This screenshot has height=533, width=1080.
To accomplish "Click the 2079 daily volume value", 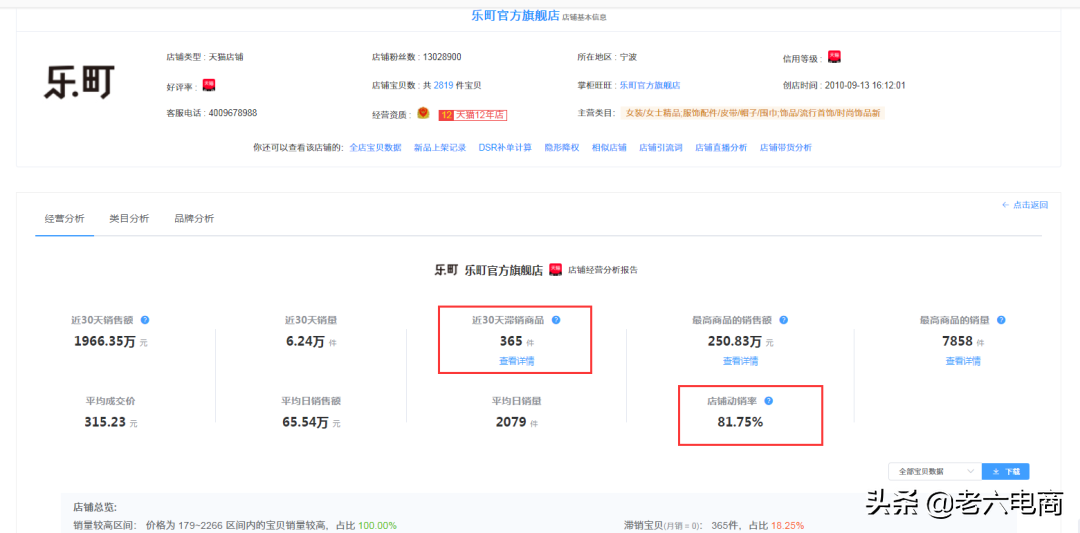I will click(x=511, y=421).
